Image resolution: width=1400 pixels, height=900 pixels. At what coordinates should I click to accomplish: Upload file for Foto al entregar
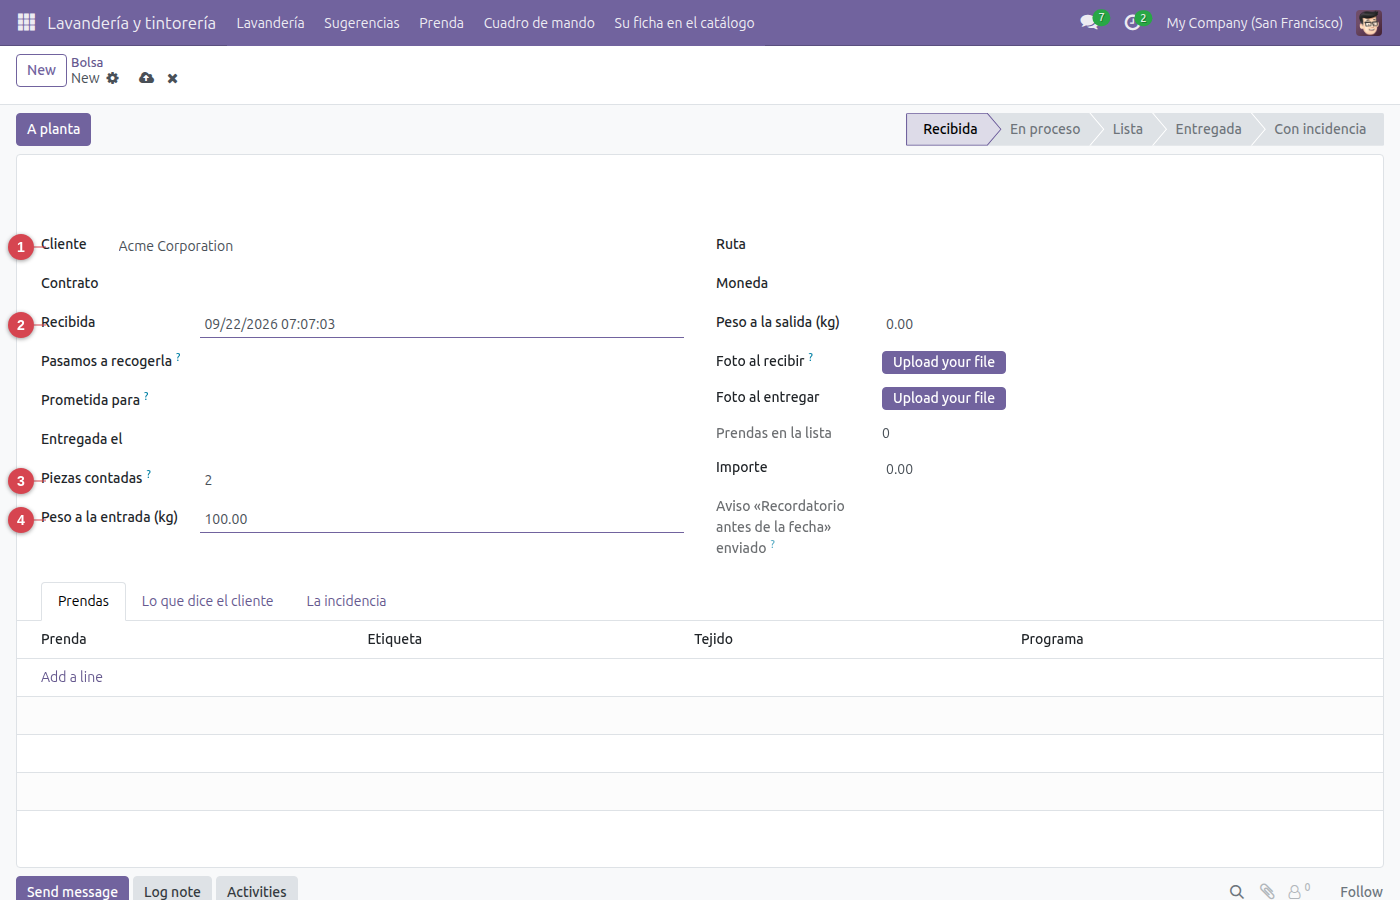[x=944, y=398]
